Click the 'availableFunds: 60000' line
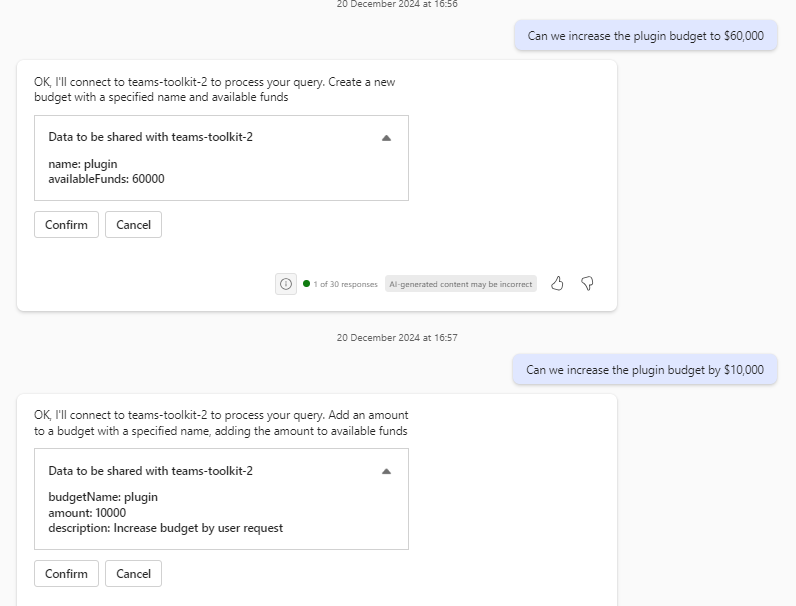 click(107, 179)
